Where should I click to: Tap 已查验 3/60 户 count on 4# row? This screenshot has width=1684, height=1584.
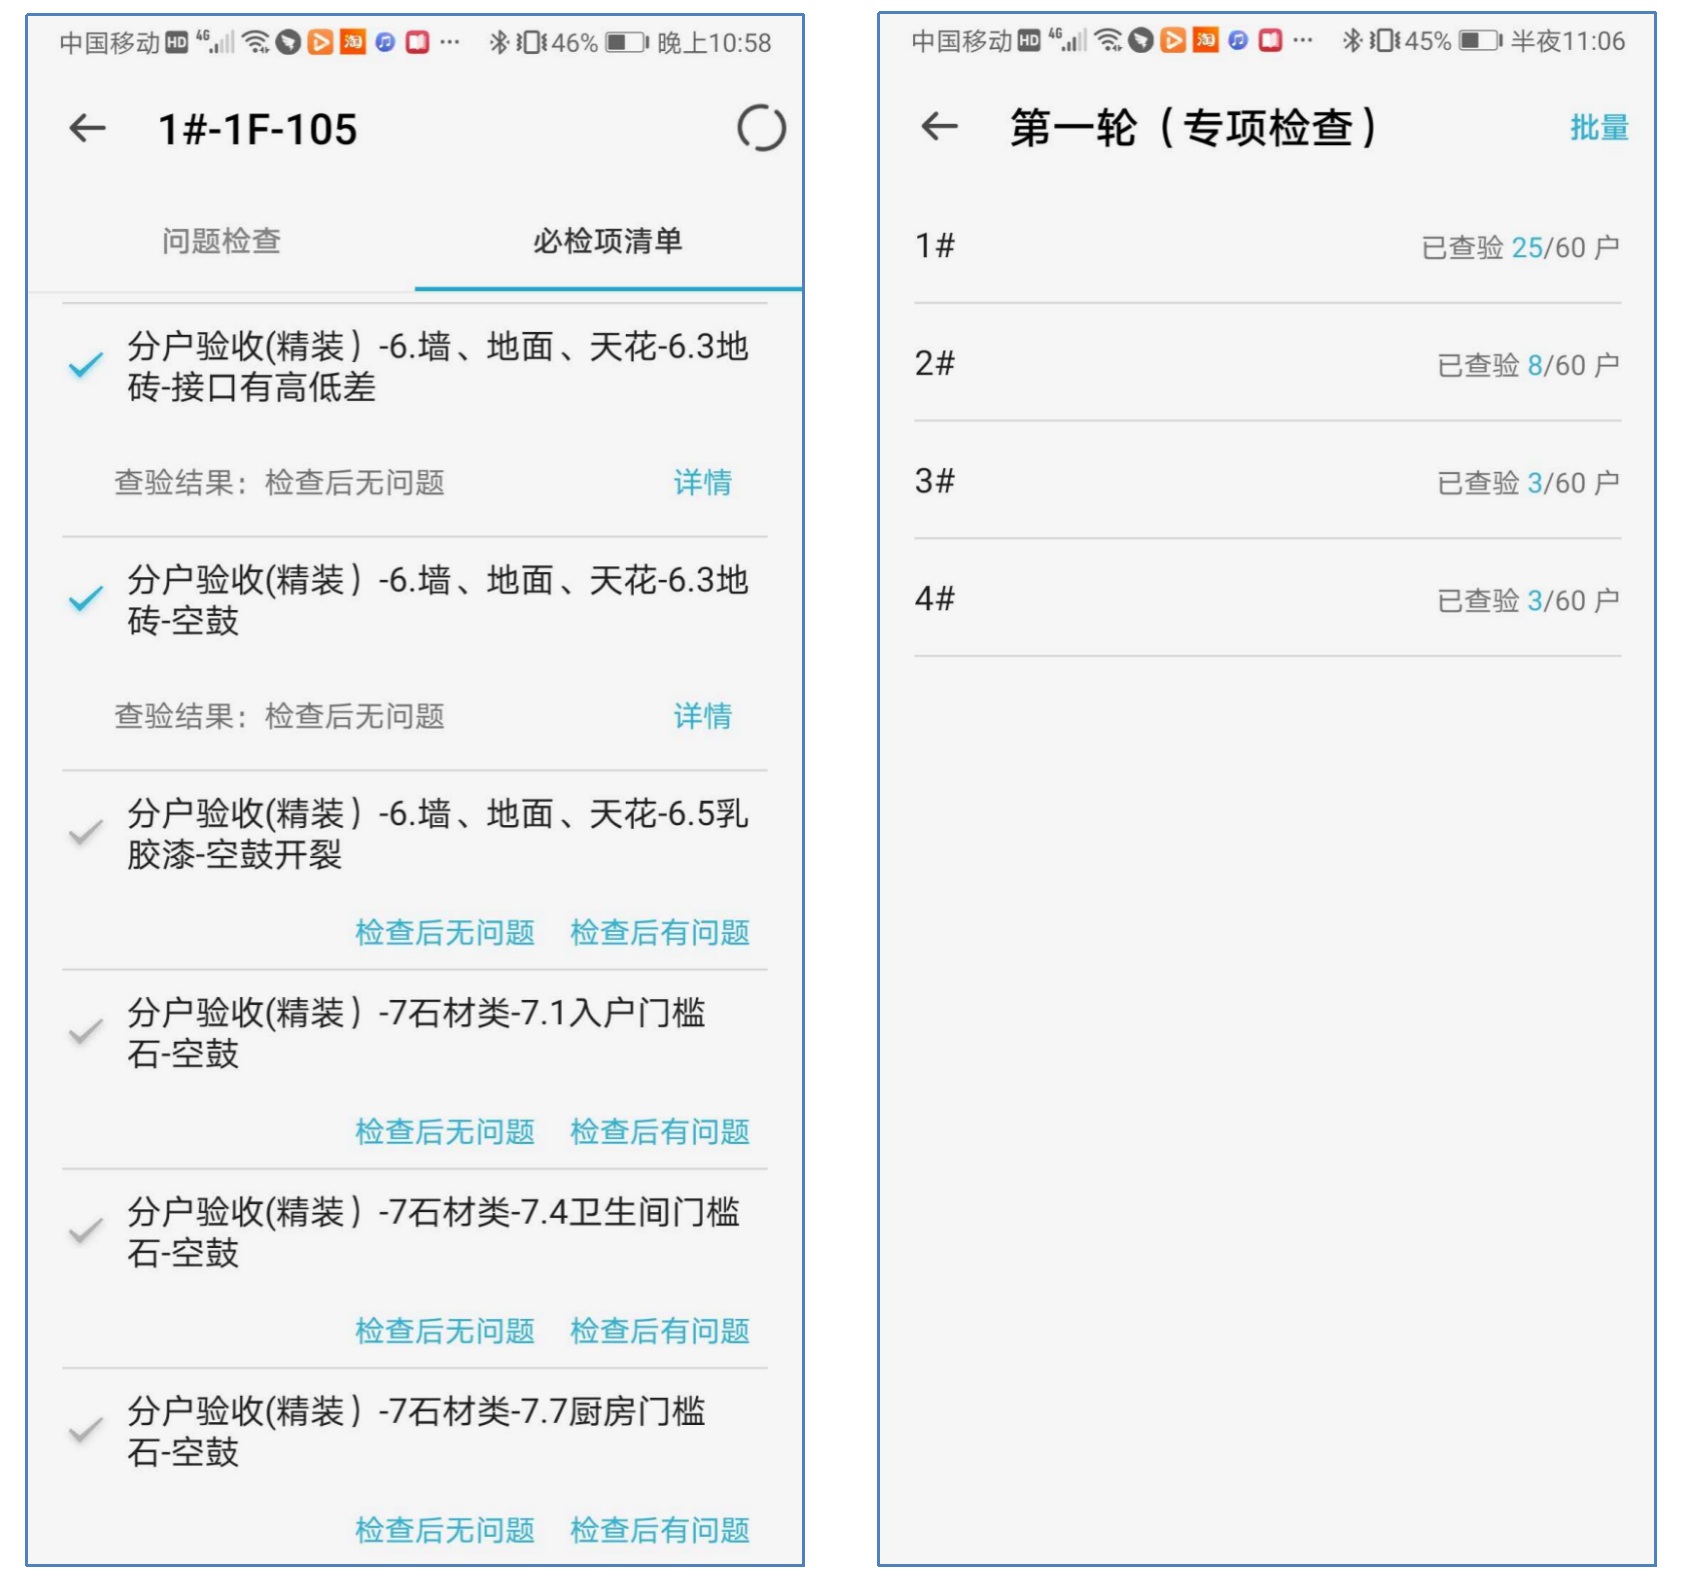1528,601
